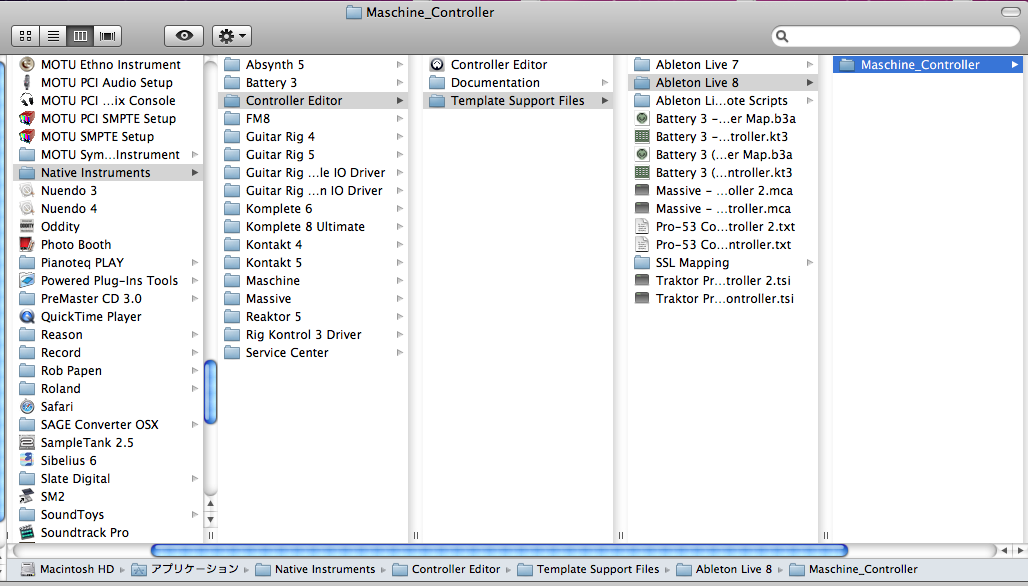This screenshot has height=586, width=1028.
Task: Expand the Komplete 8 Ultimate arrow
Action: coord(399,227)
